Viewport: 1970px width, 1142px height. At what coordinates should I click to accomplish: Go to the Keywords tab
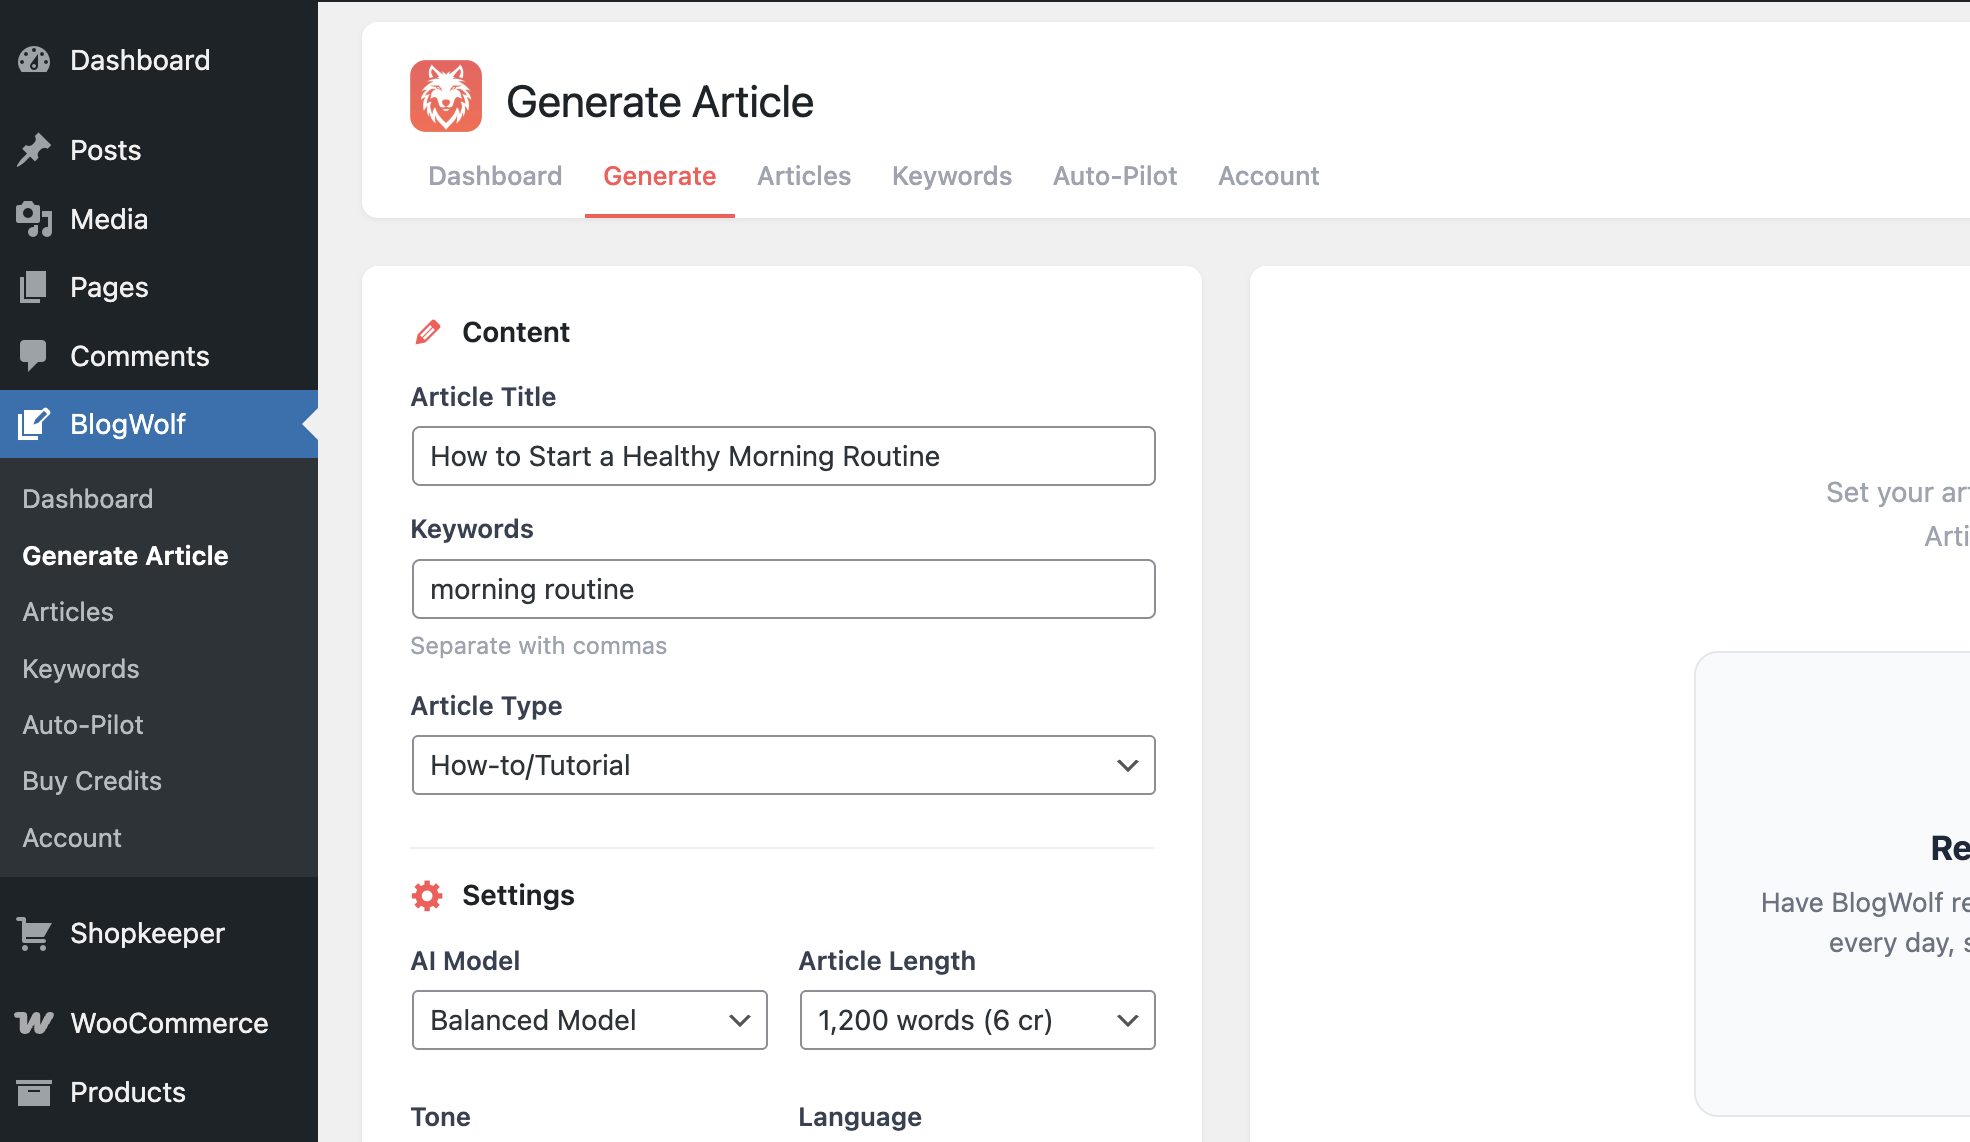click(x=951, y=176)
